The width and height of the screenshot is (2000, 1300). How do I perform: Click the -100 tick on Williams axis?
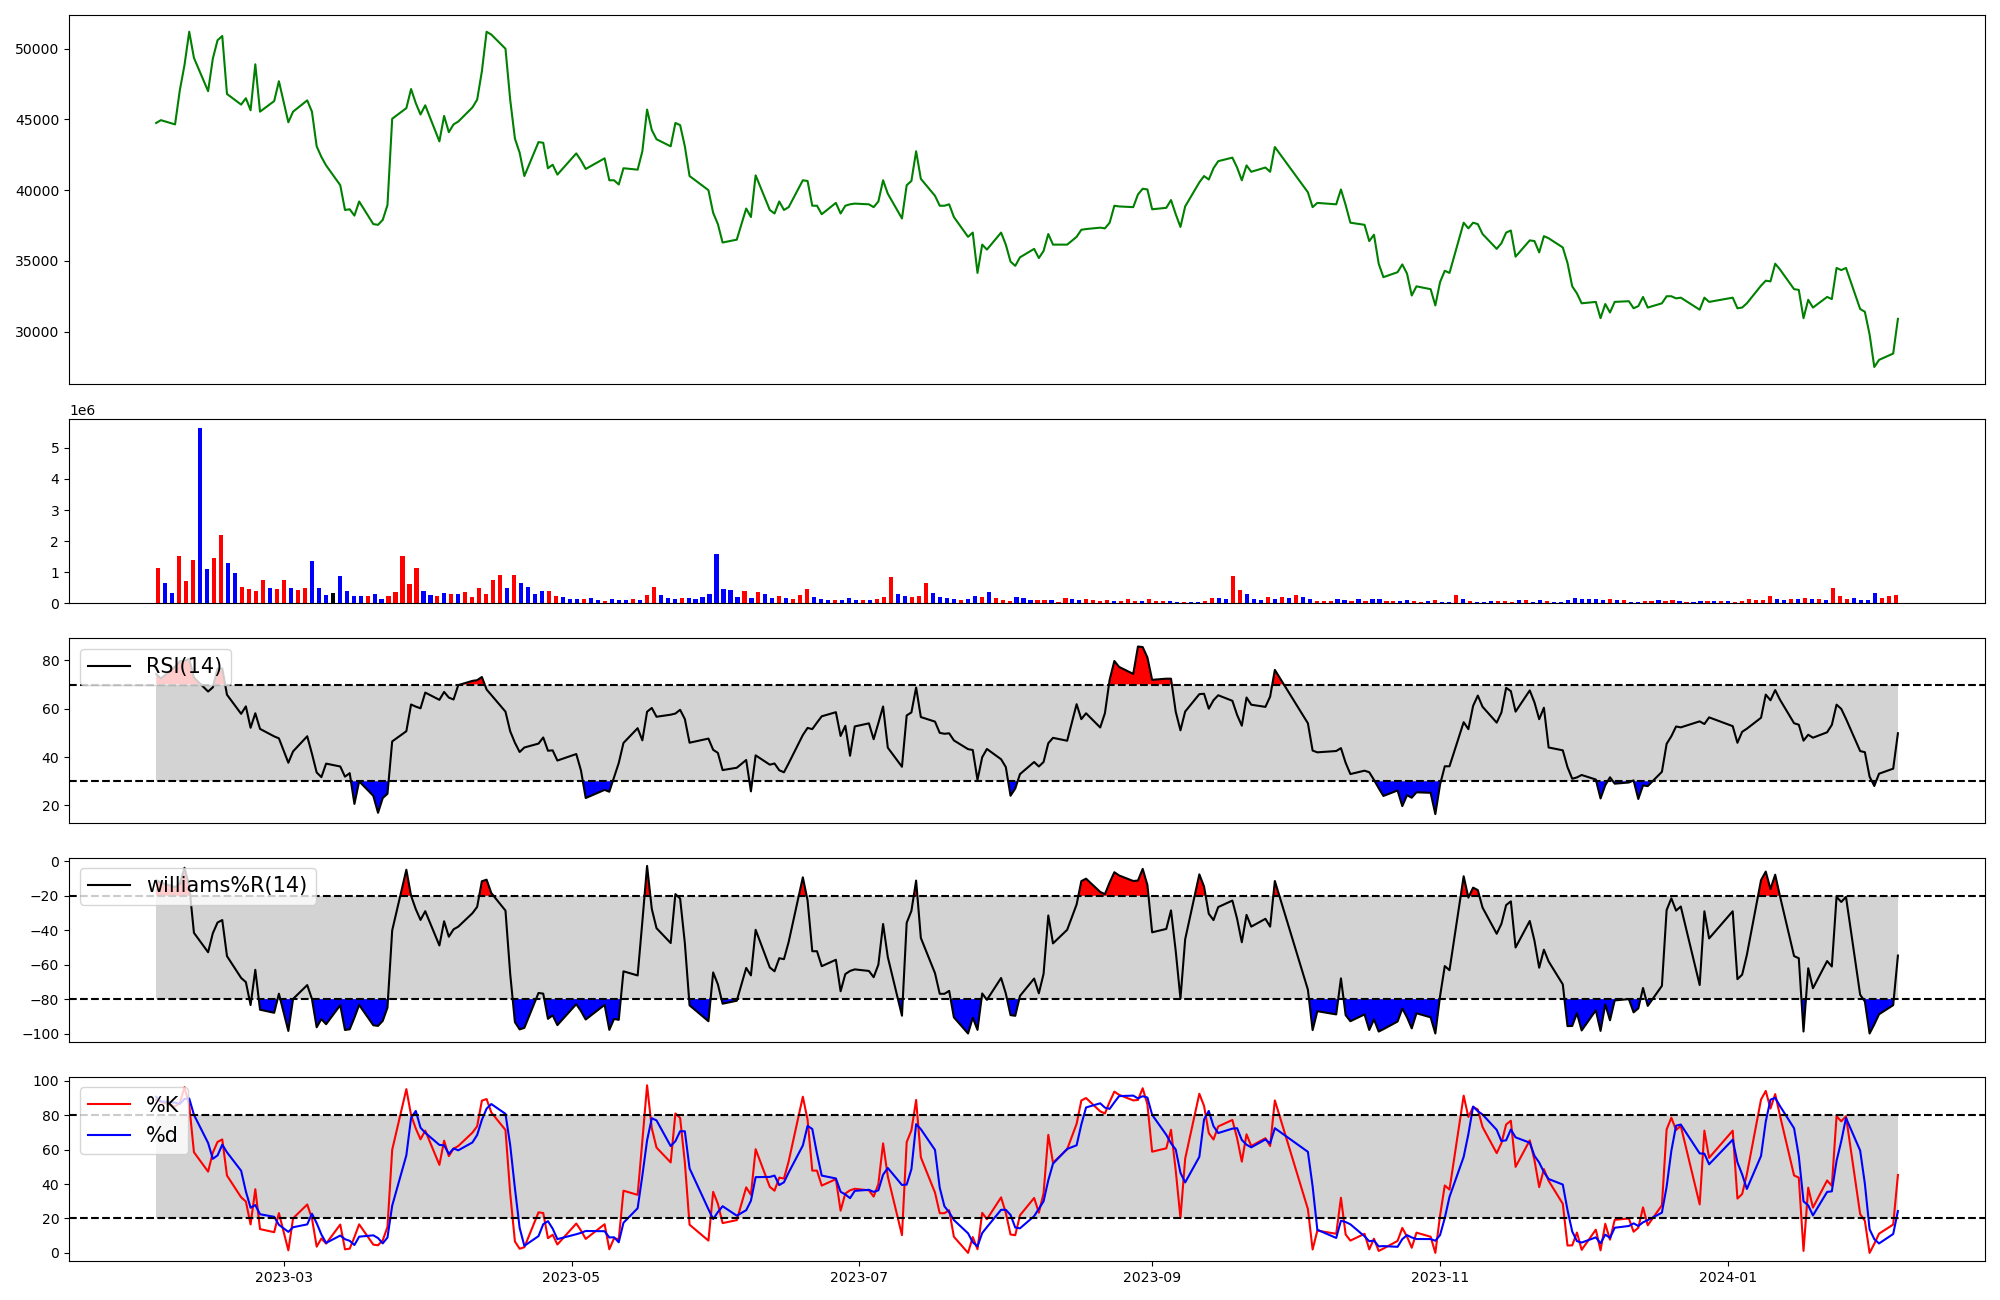[x=41, y=1034]
